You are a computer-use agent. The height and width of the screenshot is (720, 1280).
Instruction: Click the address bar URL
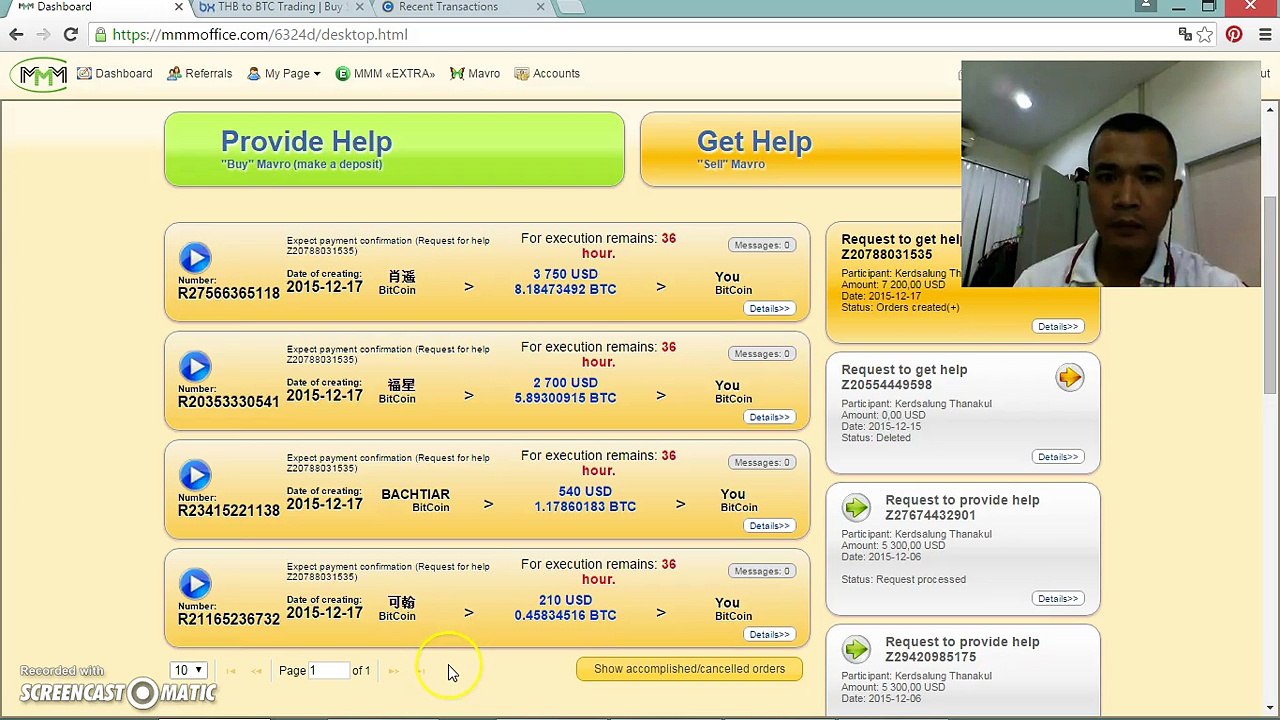[260, 34]
